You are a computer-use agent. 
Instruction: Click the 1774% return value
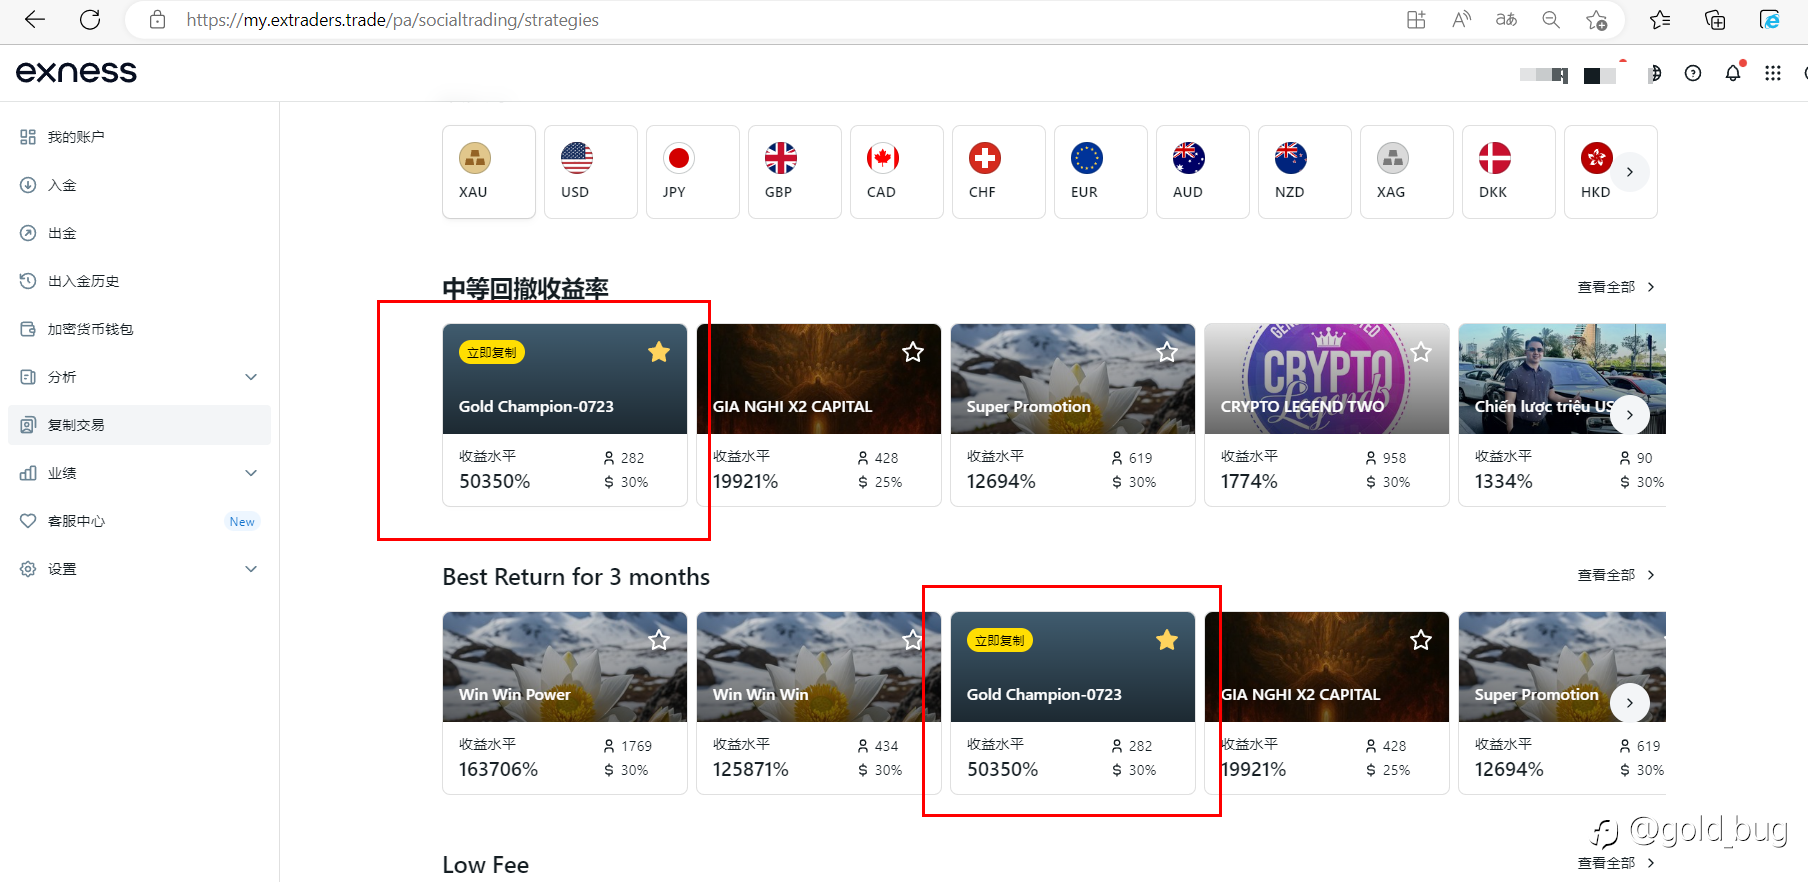click(x=1249, y=482)
